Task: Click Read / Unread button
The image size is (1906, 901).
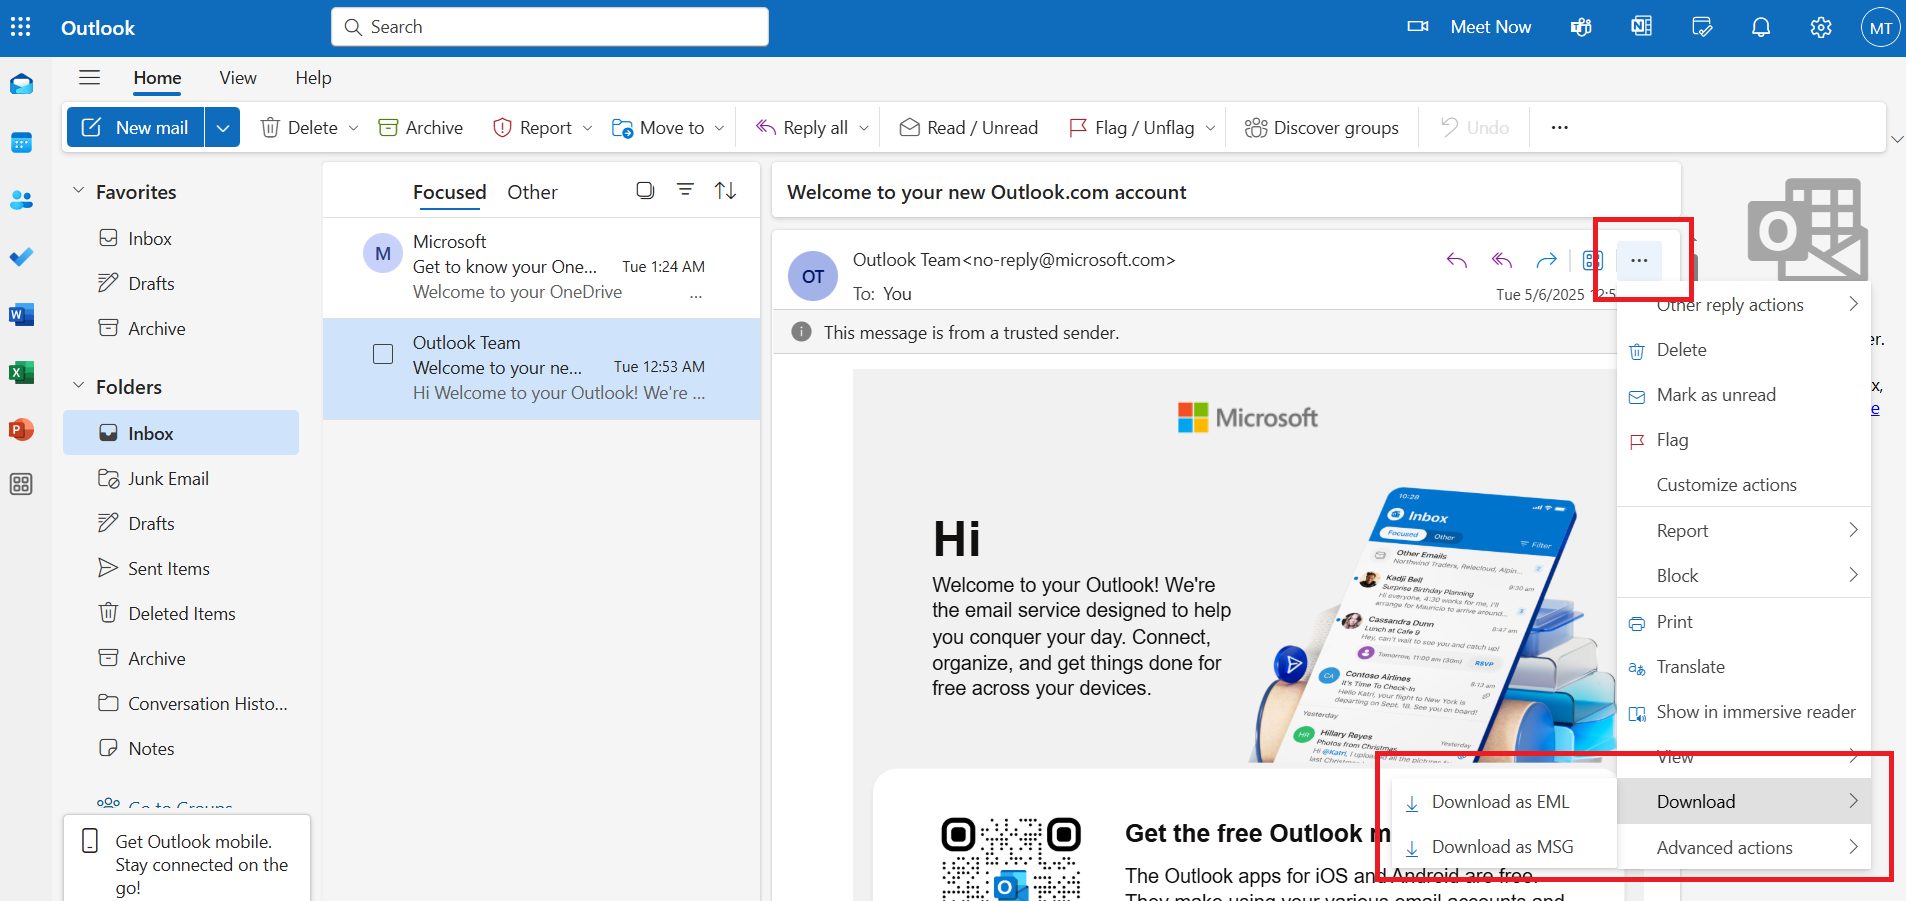Action: (x=969, y=127)
